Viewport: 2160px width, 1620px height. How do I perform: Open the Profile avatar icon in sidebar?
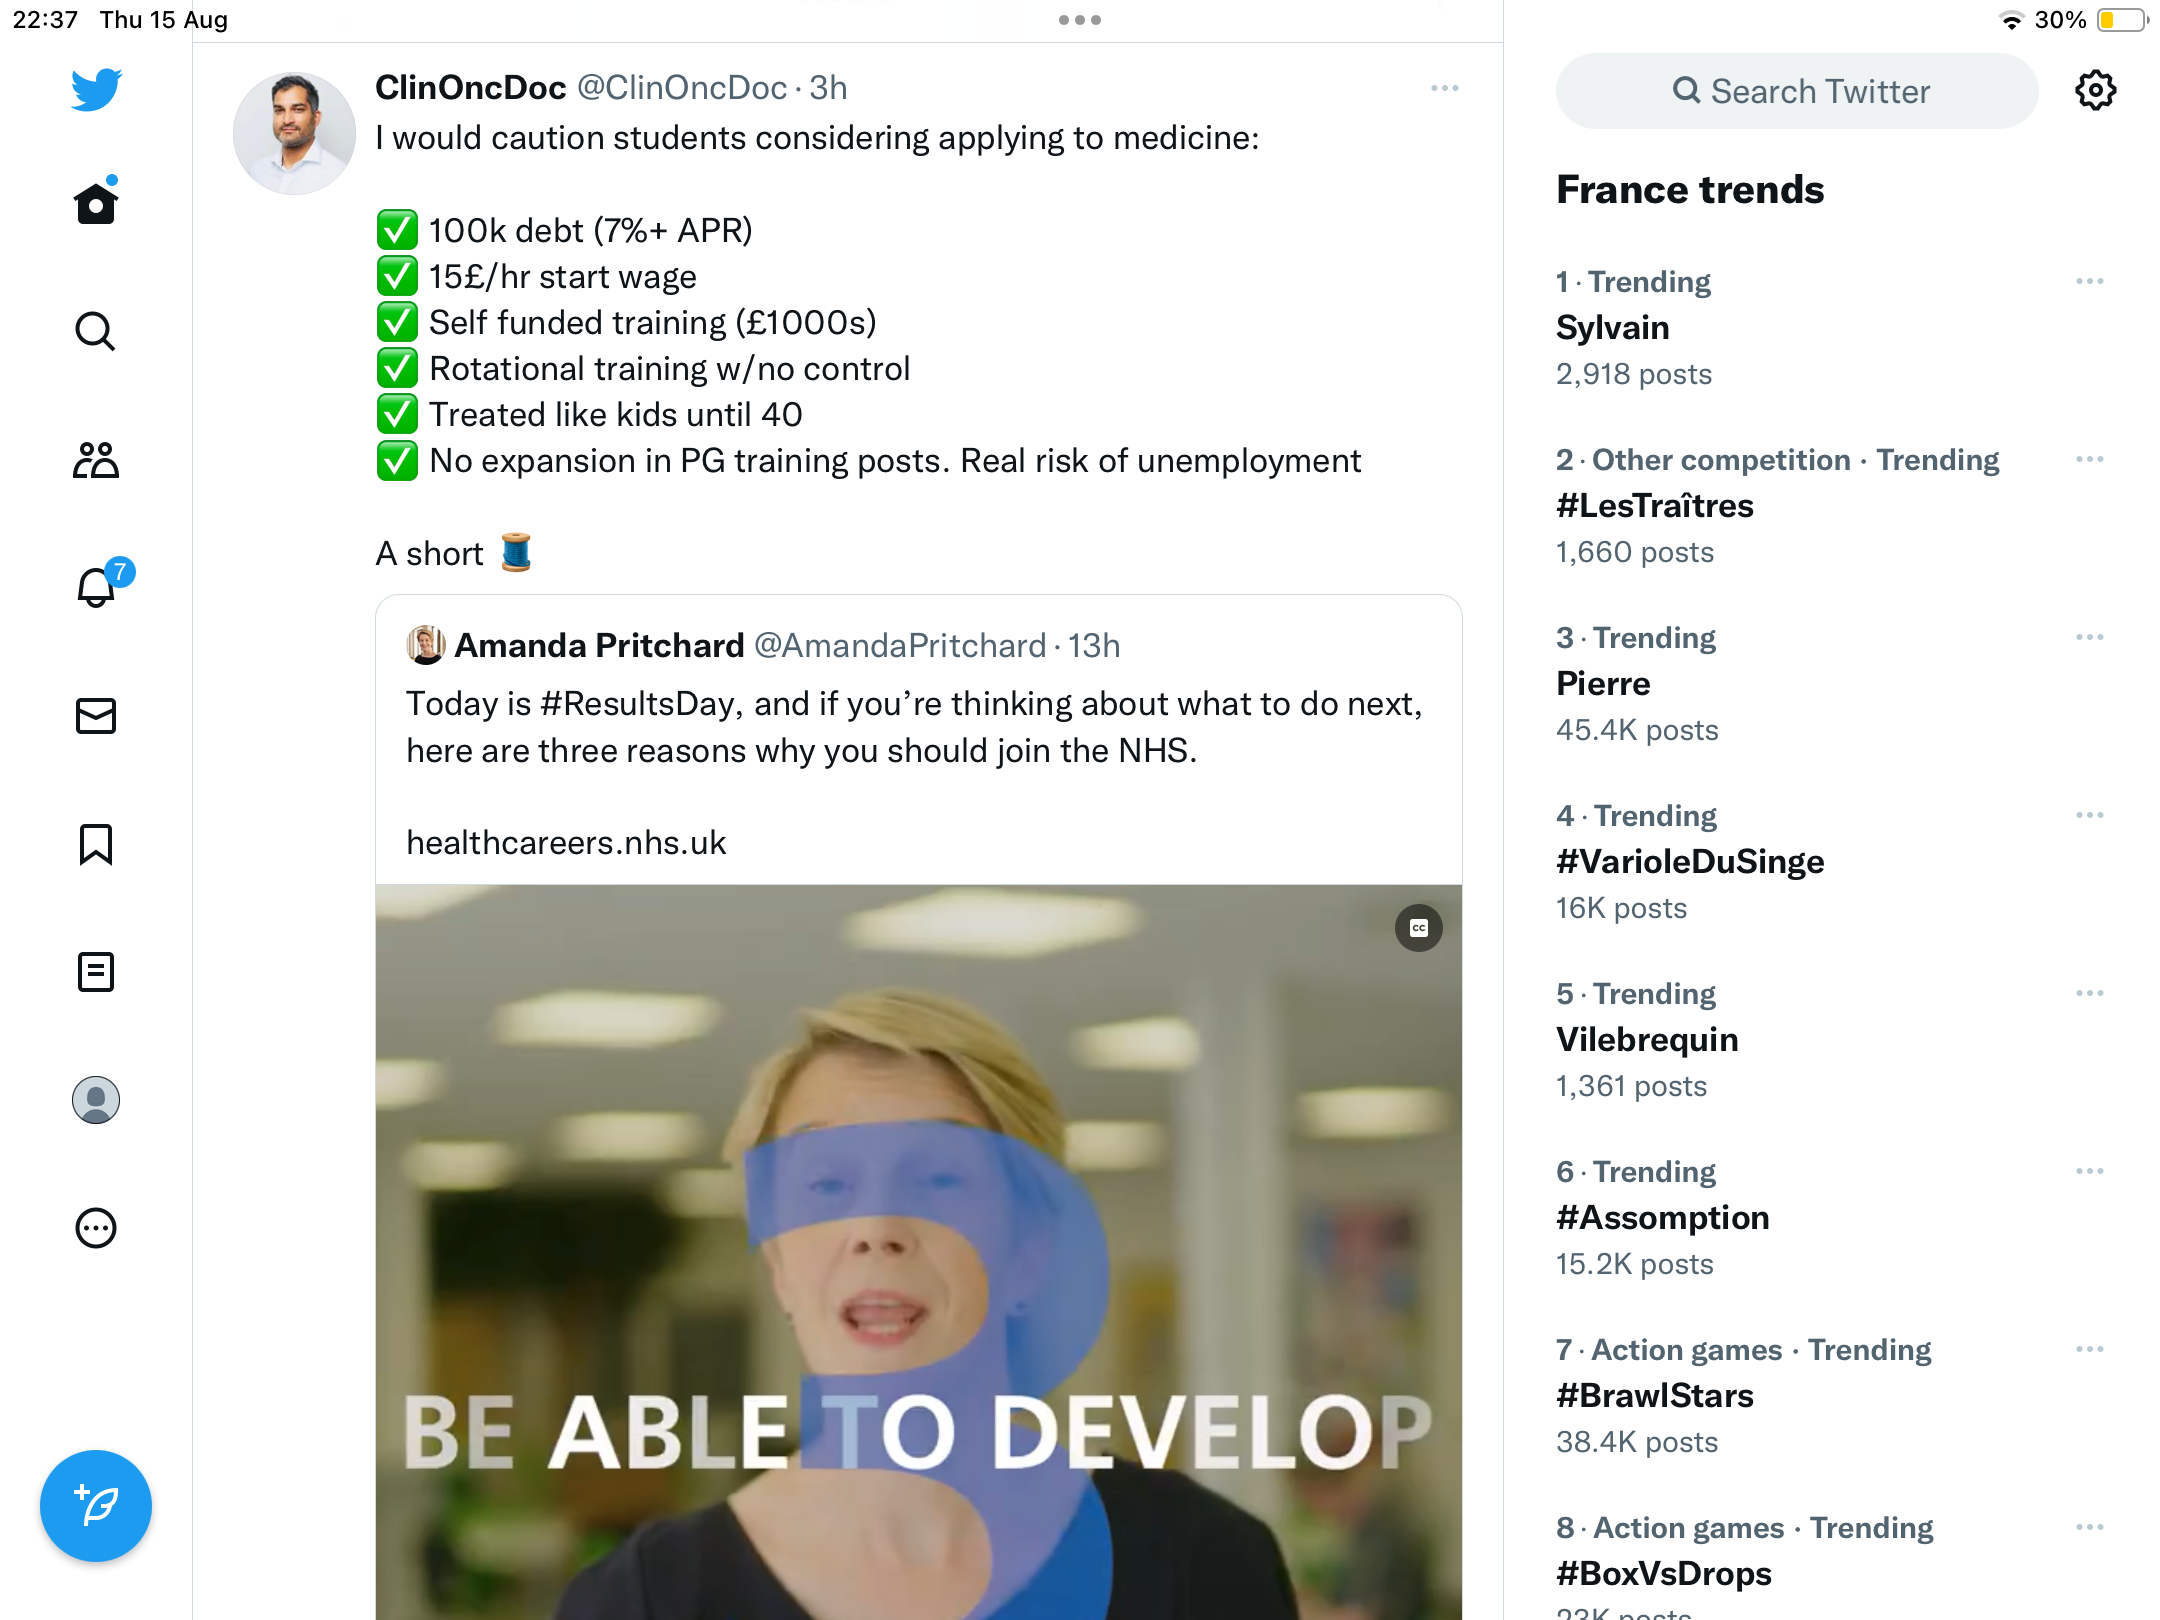(96, 1100)
